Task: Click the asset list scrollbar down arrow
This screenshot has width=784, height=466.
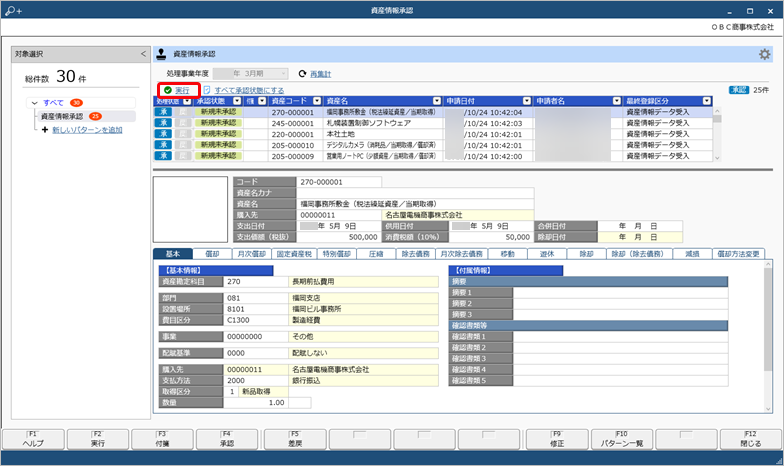Action: (x=717, y=158)
